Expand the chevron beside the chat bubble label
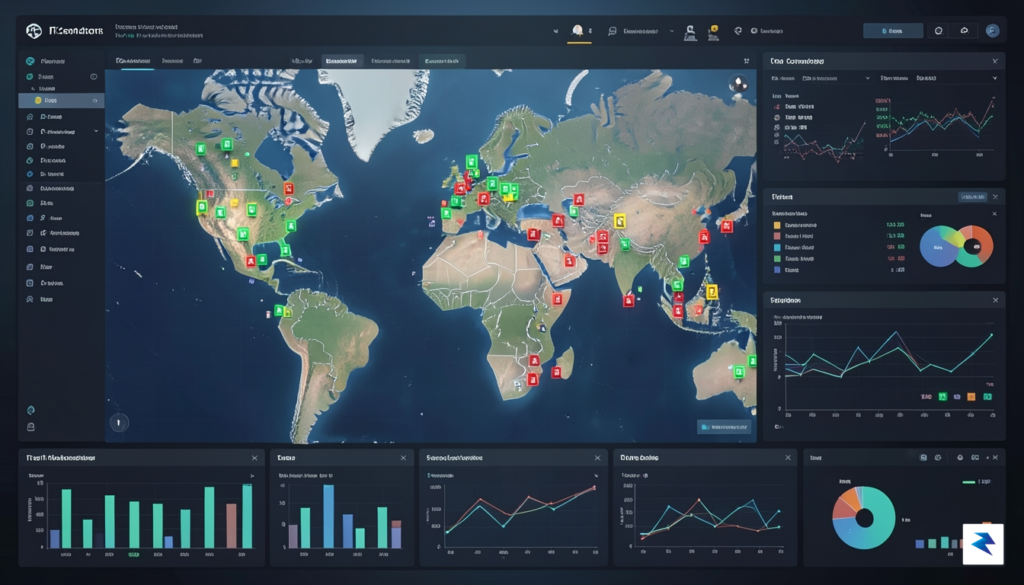The height and width of the screenshot is (585, 1024). (672, 31)
